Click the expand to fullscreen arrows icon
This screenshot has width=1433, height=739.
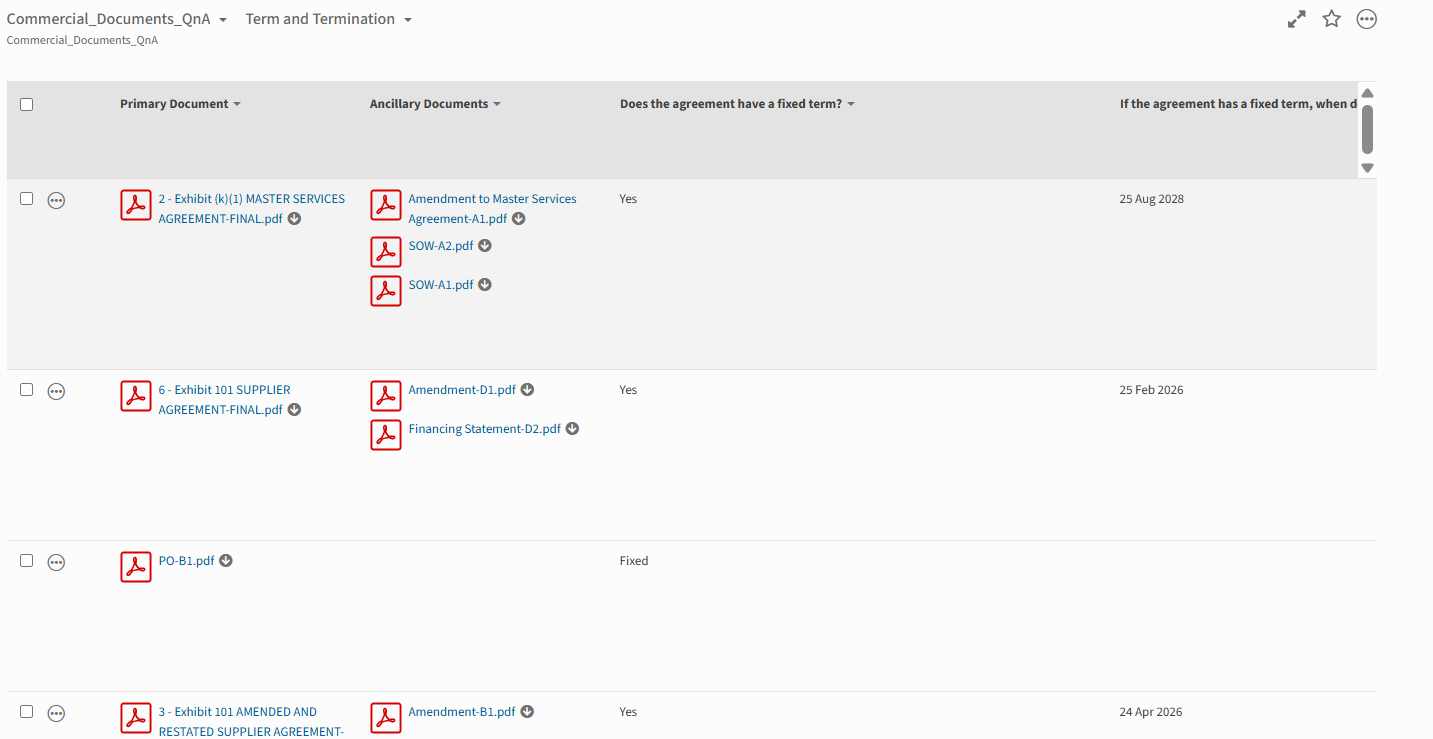[x=1297, y=19]
